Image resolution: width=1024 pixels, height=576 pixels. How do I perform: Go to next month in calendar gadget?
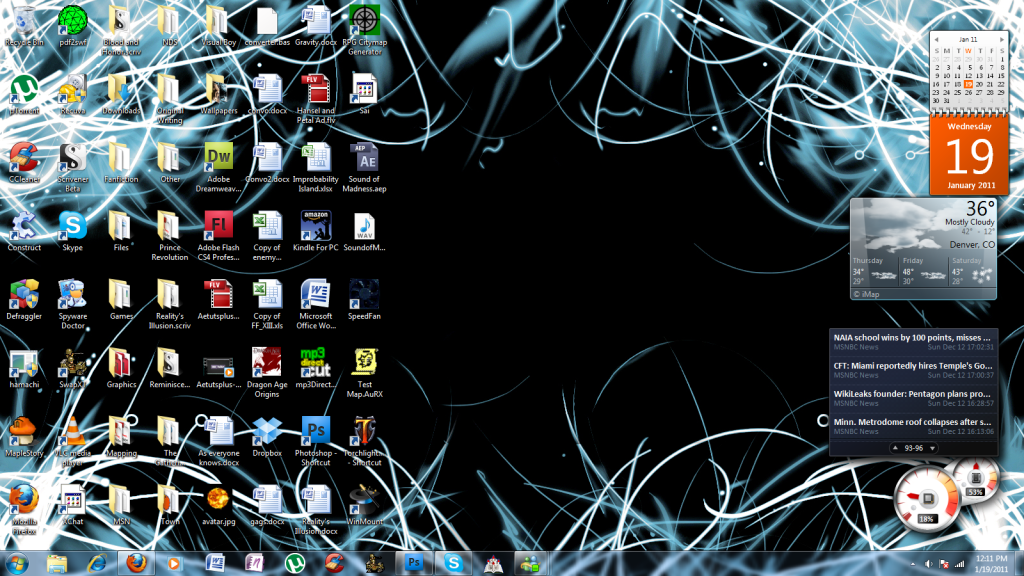pos(1002,39)
